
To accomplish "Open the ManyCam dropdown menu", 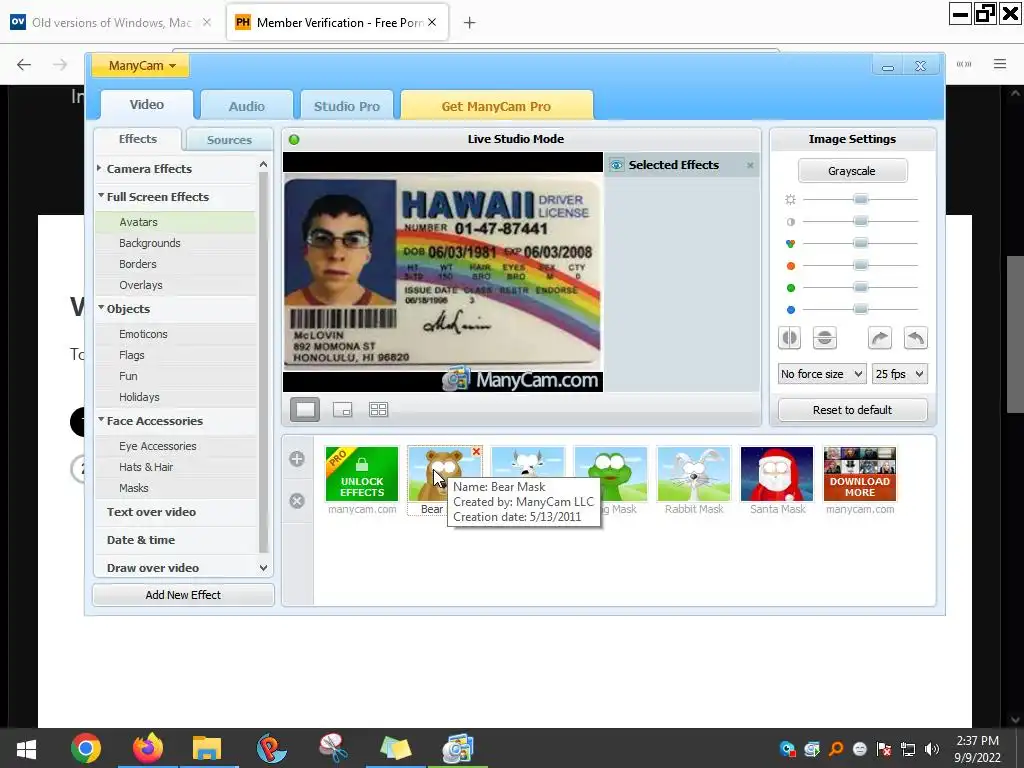I will coord(141,65).
